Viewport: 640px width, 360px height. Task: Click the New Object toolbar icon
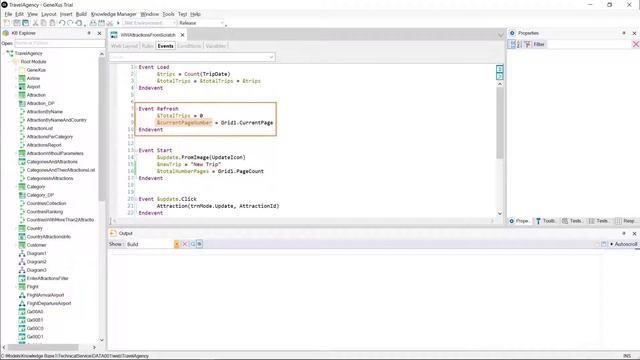(x=7, y=23)
